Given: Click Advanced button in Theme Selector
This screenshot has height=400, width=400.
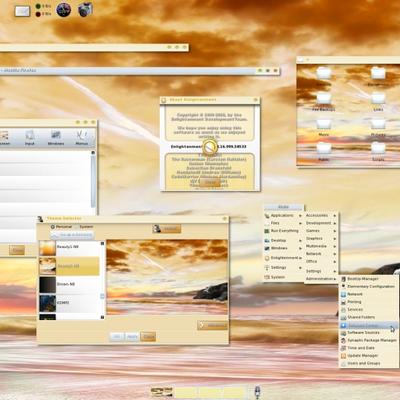Looking at the screenshot, I should 212,325.
